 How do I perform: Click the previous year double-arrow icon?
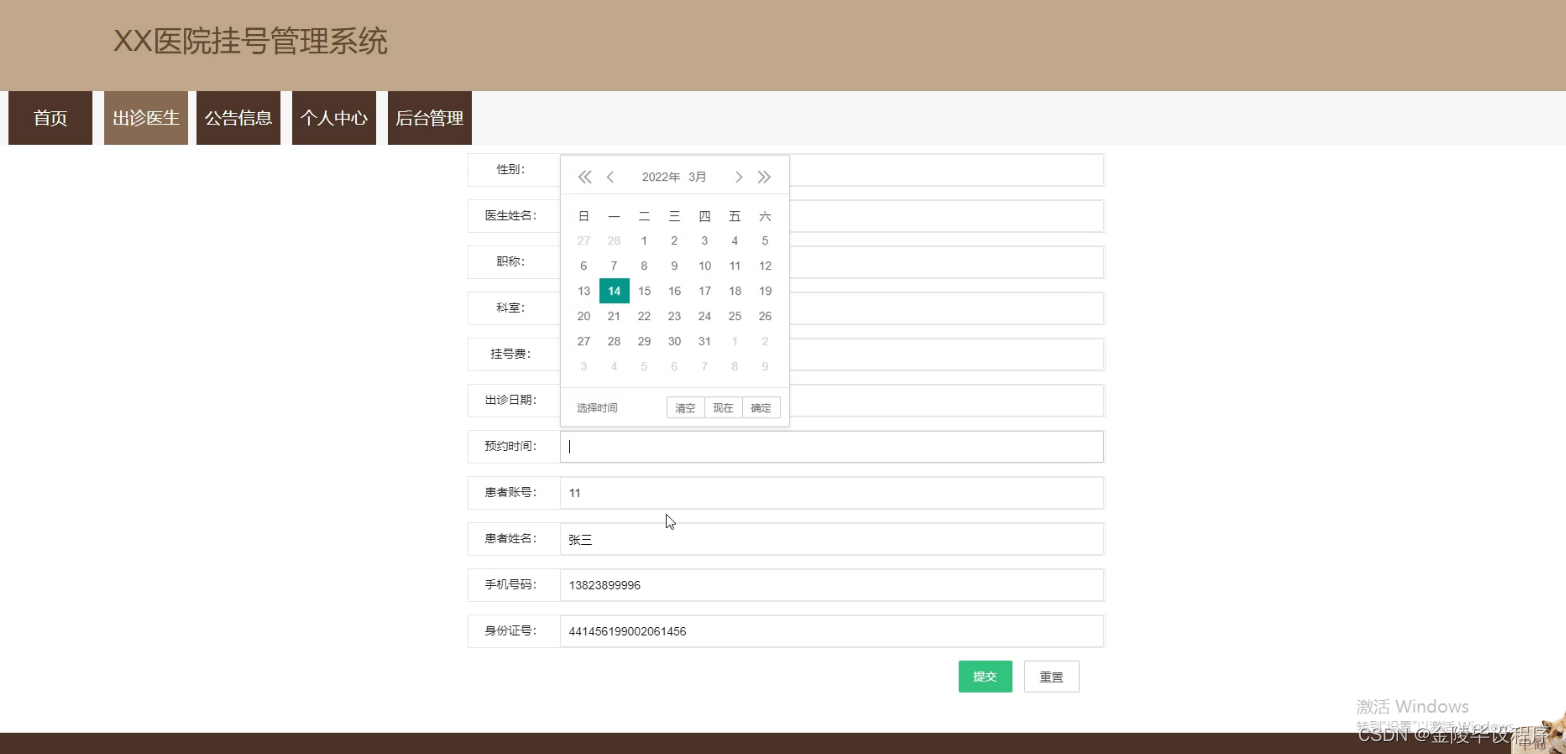(584, 177)
